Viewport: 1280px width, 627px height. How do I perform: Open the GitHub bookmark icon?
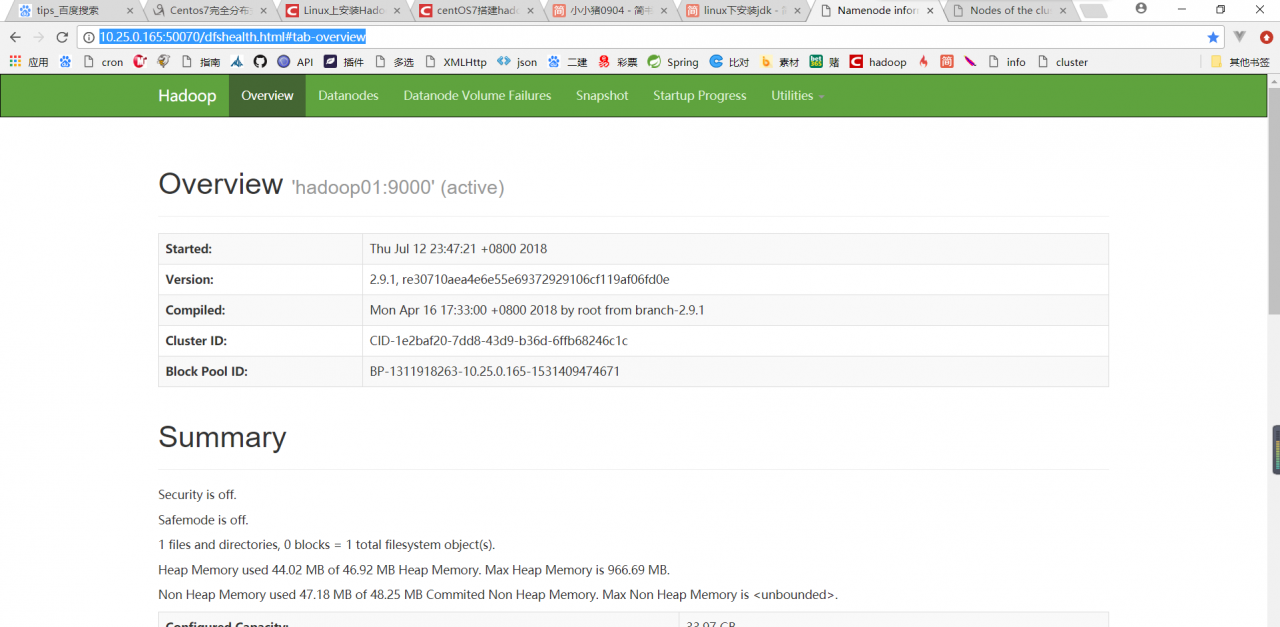coord(260,62)
